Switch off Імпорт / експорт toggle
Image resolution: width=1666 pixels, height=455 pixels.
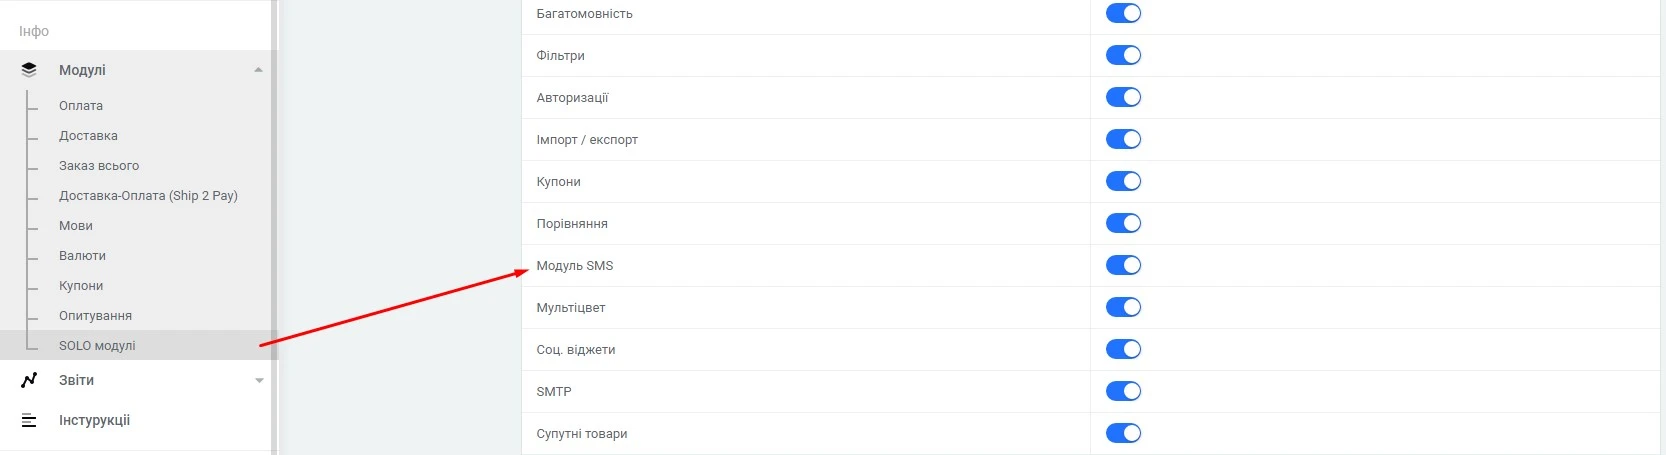point(1123,140)
